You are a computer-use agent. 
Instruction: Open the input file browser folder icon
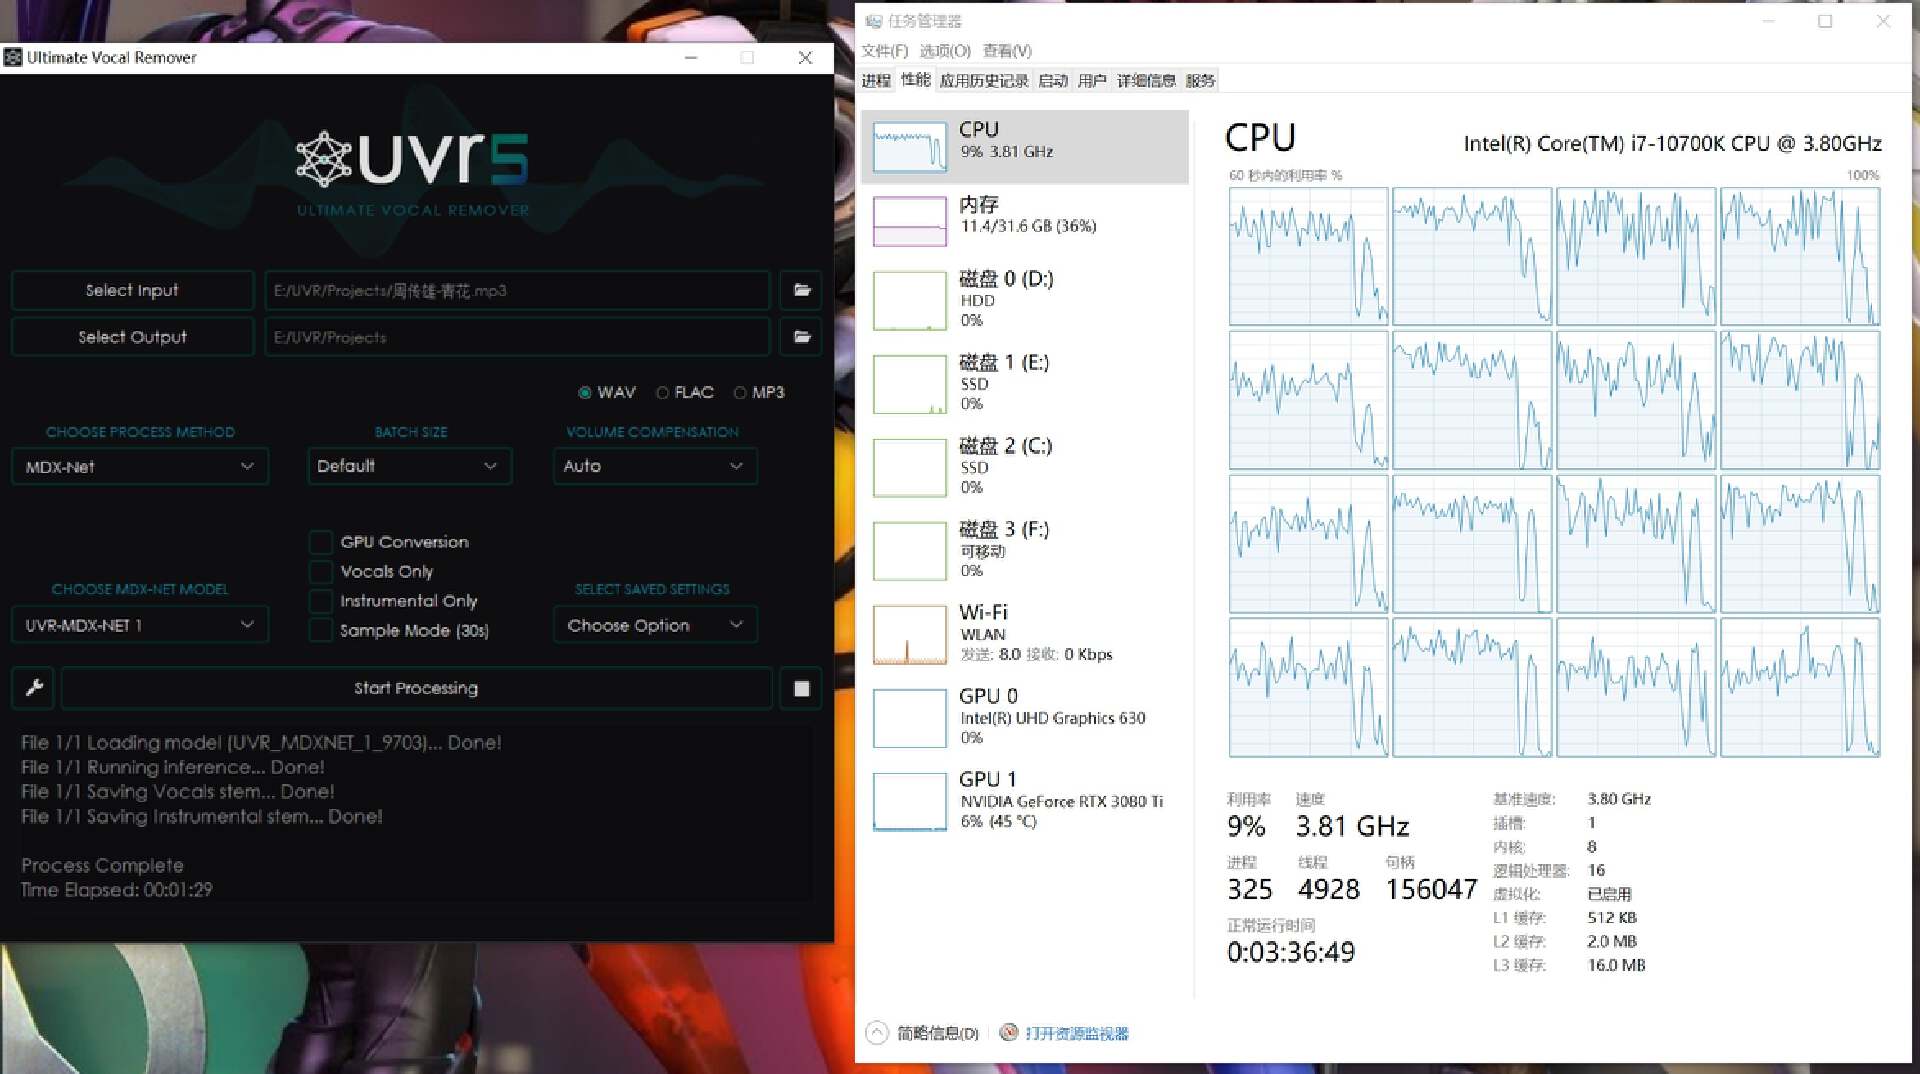point(802,290)
